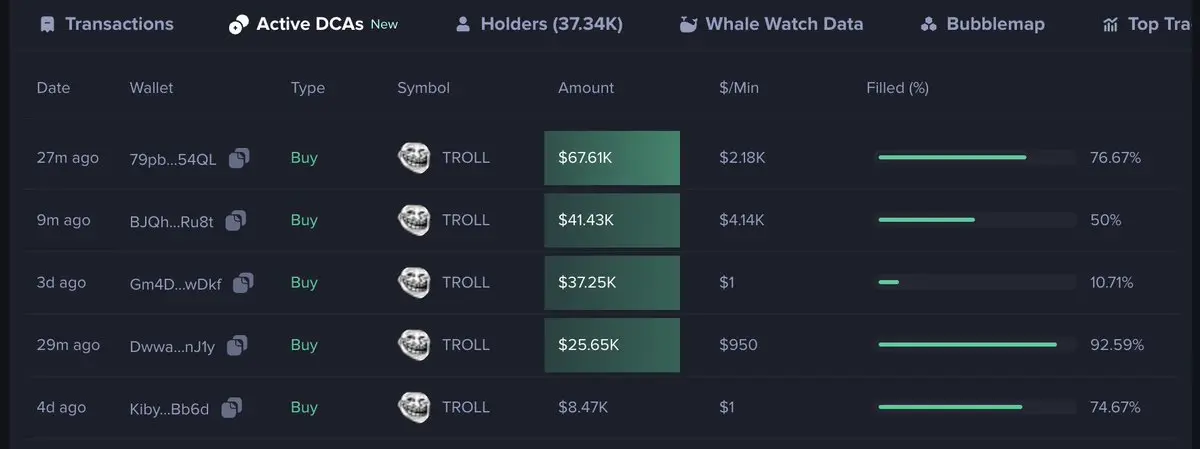Copy wallet address Kiby...Bb6d
The image size is (1200, 449).
232,407
